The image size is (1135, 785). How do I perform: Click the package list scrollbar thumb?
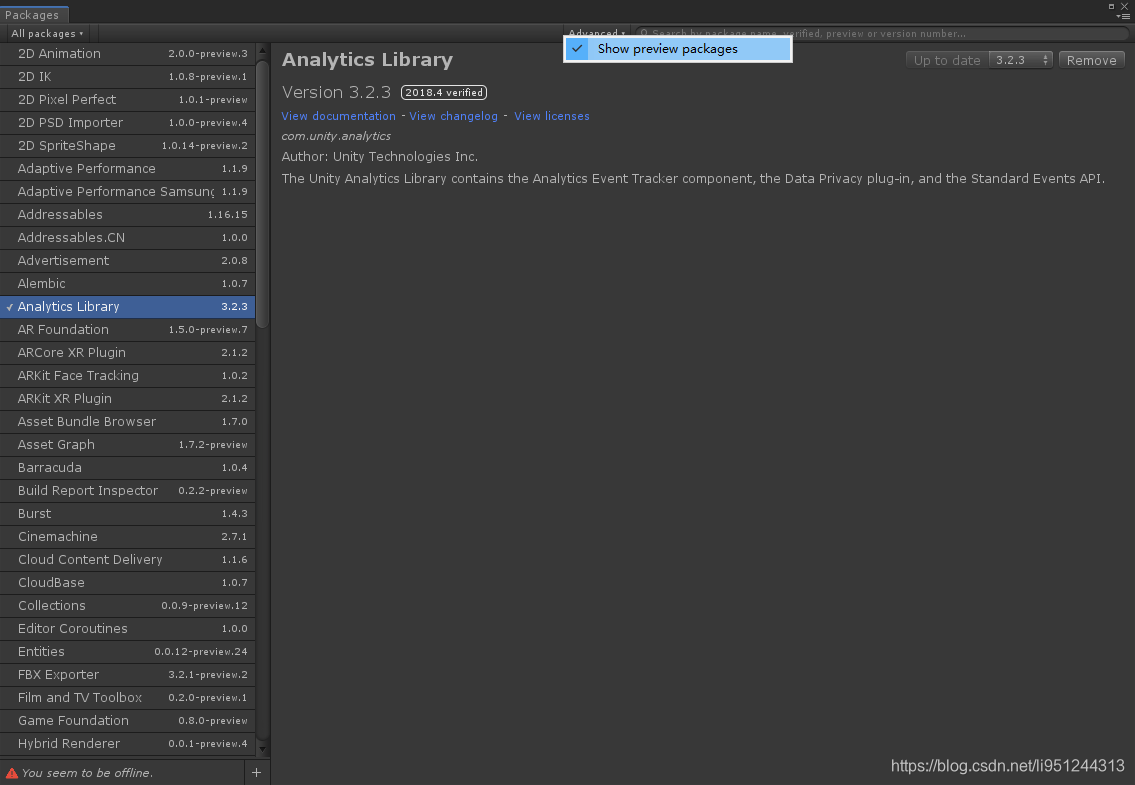pos(262,194)
